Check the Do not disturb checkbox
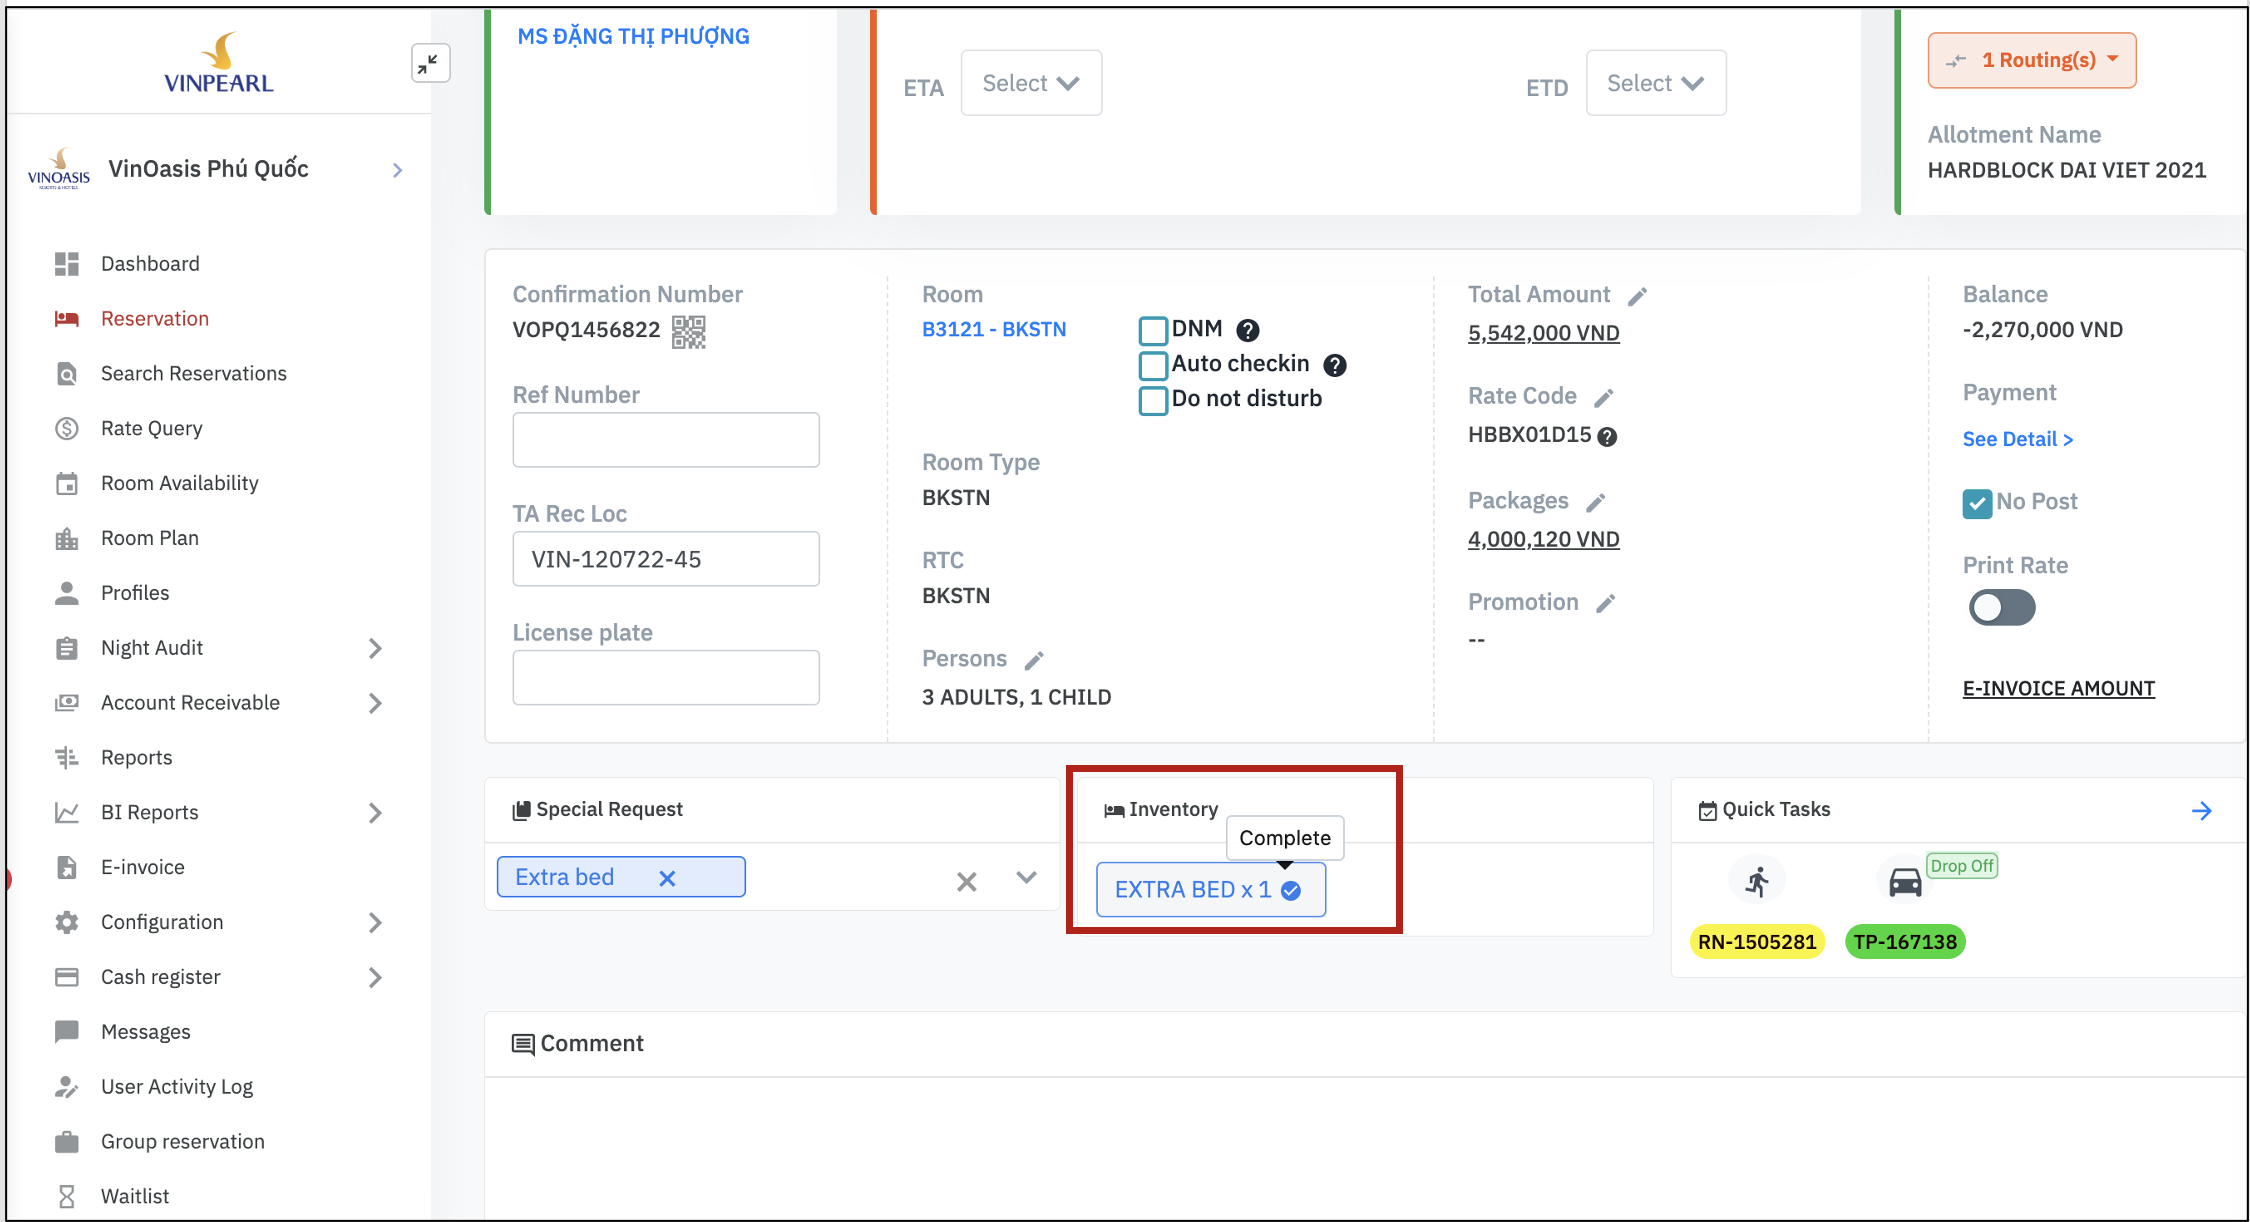 click(1153, 400)
